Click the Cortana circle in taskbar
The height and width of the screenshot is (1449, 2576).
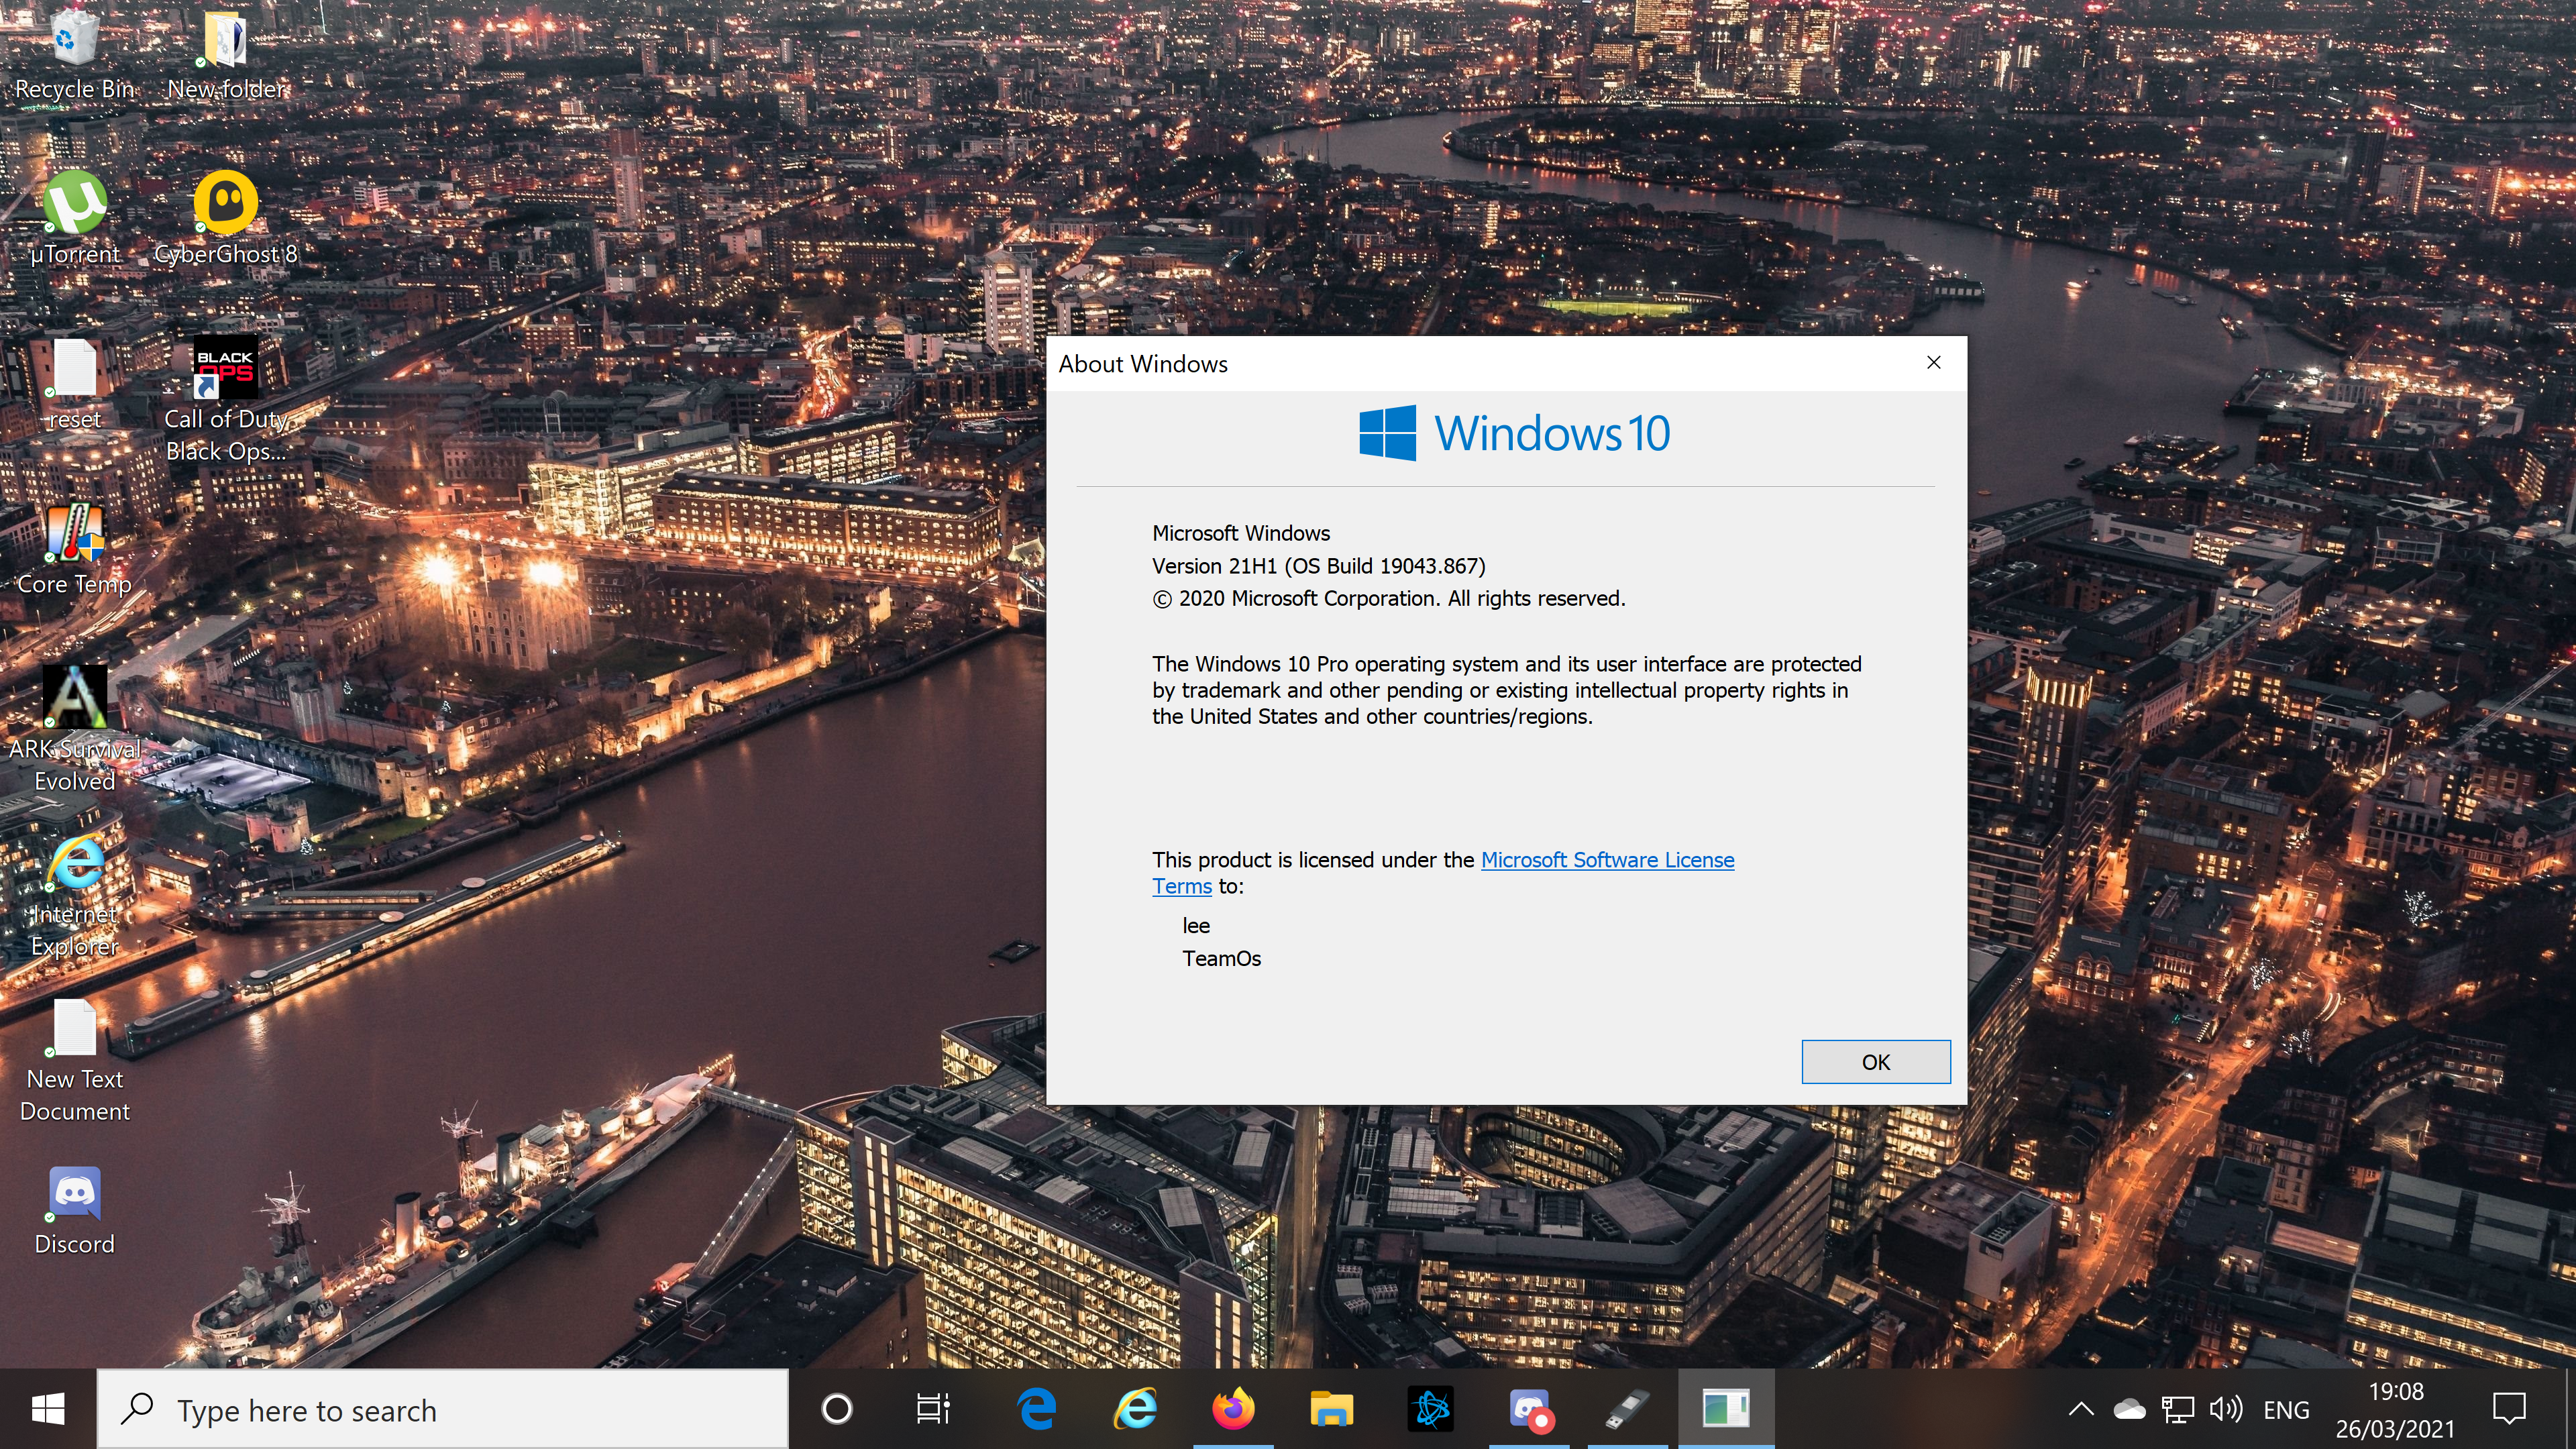pyautogui.click(x=837, y=1409)
